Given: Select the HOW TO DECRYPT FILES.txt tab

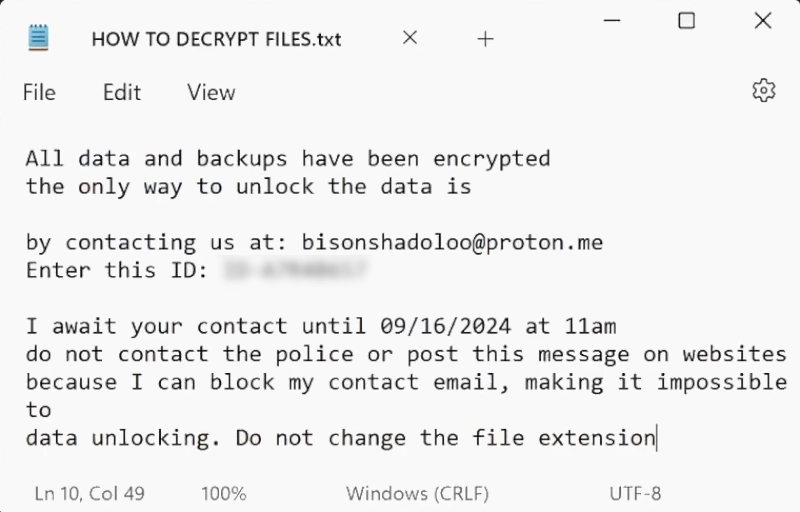Looking at the screenshot, I should coord(215,40).
